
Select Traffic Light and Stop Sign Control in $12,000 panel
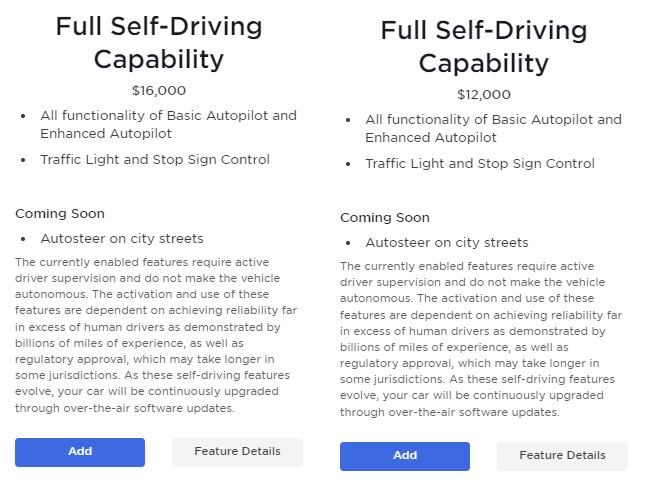click(x=480, y=163)
